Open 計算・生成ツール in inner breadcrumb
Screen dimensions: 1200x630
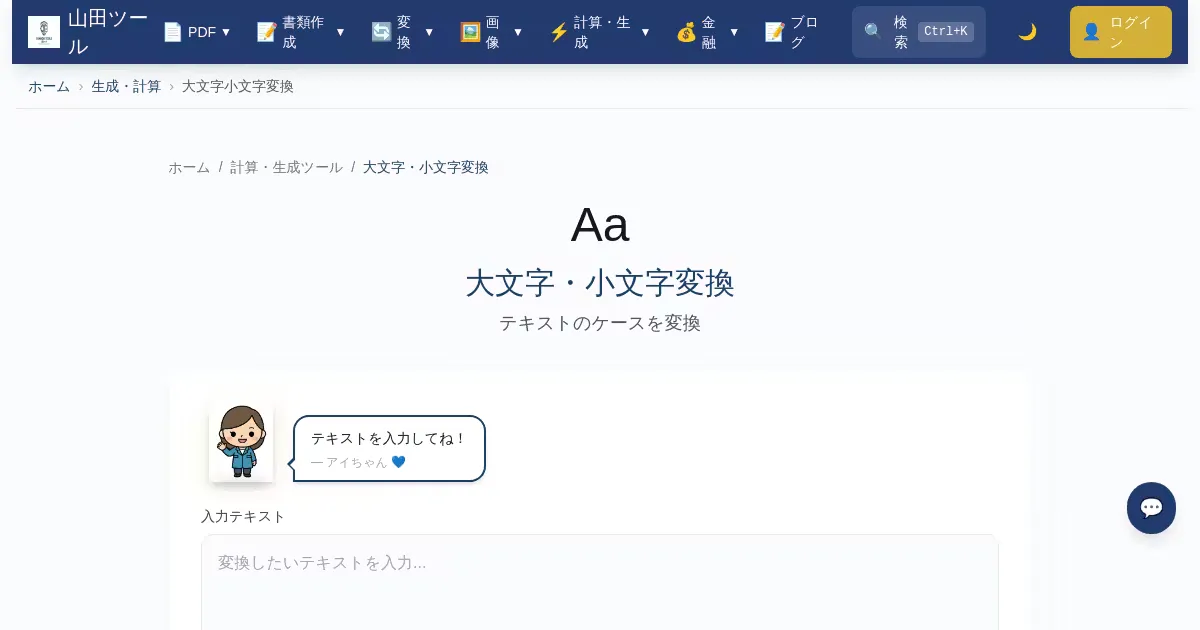point(286,168)
